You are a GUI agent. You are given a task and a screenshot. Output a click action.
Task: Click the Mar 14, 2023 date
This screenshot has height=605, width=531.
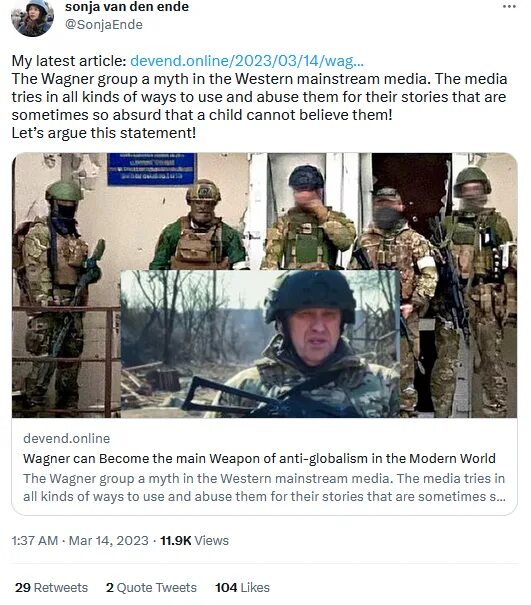(x=108, y=541)
